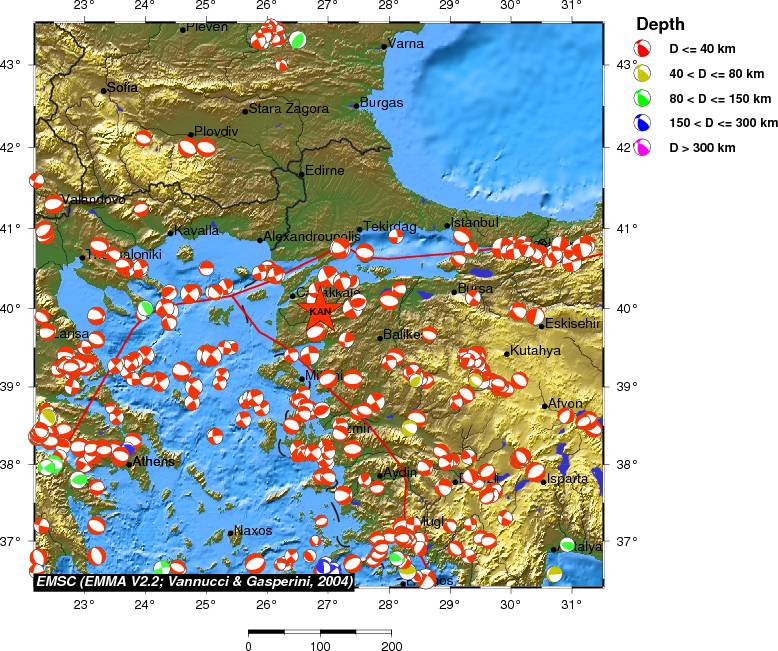This screenshot has width=778, height=651.
Task: Click the Athens city label
Action: click(154, 462)
